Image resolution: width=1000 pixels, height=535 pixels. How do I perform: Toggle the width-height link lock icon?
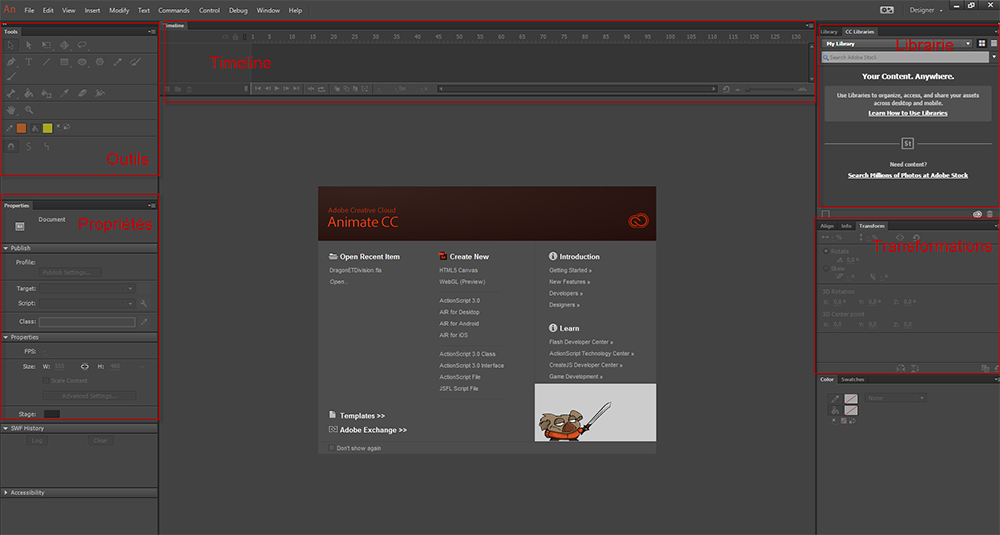85,367
